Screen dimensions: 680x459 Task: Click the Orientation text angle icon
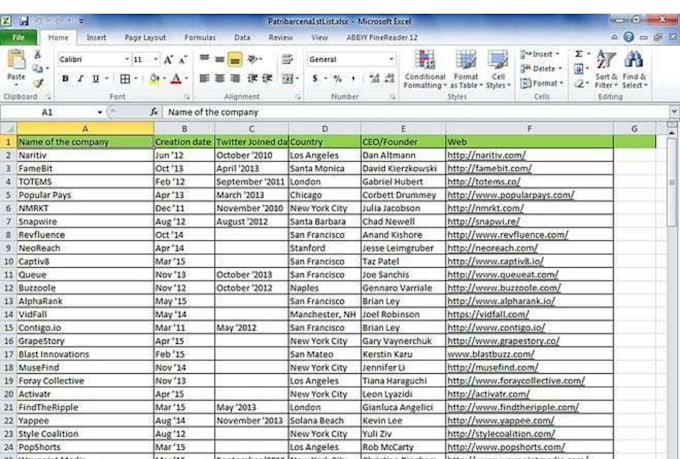tap(254, 59)
